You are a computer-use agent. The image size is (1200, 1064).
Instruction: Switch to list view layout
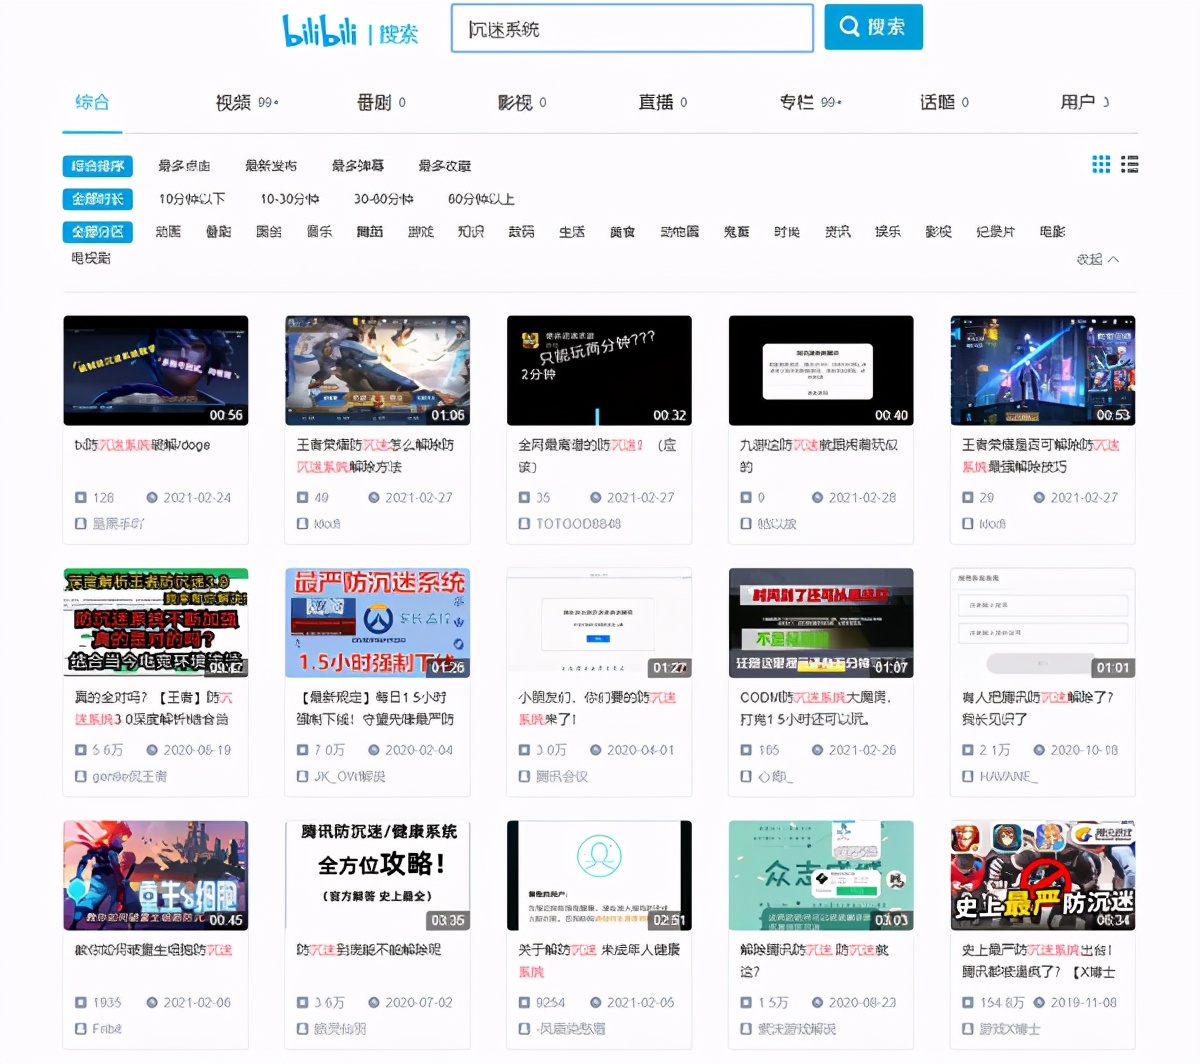tap(1129, 166)
